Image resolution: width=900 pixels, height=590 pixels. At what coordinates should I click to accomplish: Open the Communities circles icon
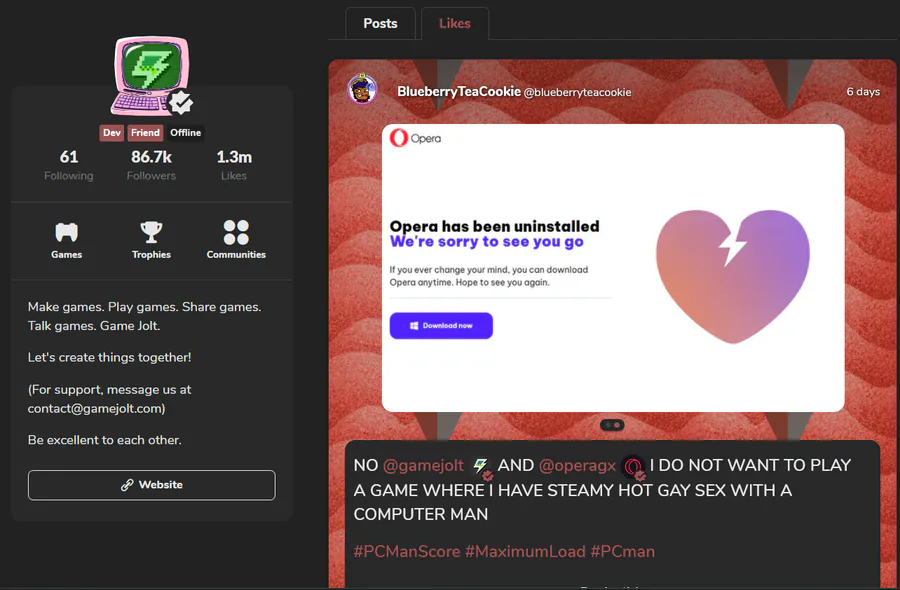(236, 232)
